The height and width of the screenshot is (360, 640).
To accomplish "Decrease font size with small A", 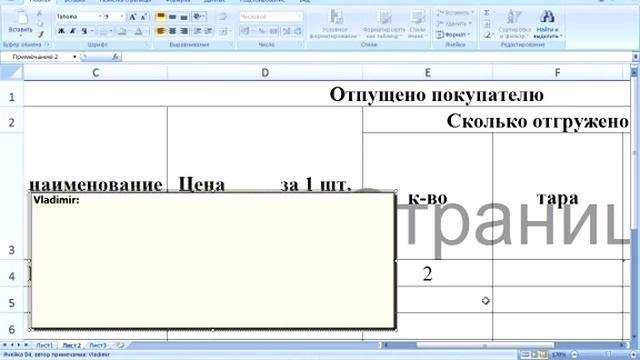I will tap(144, 17).
